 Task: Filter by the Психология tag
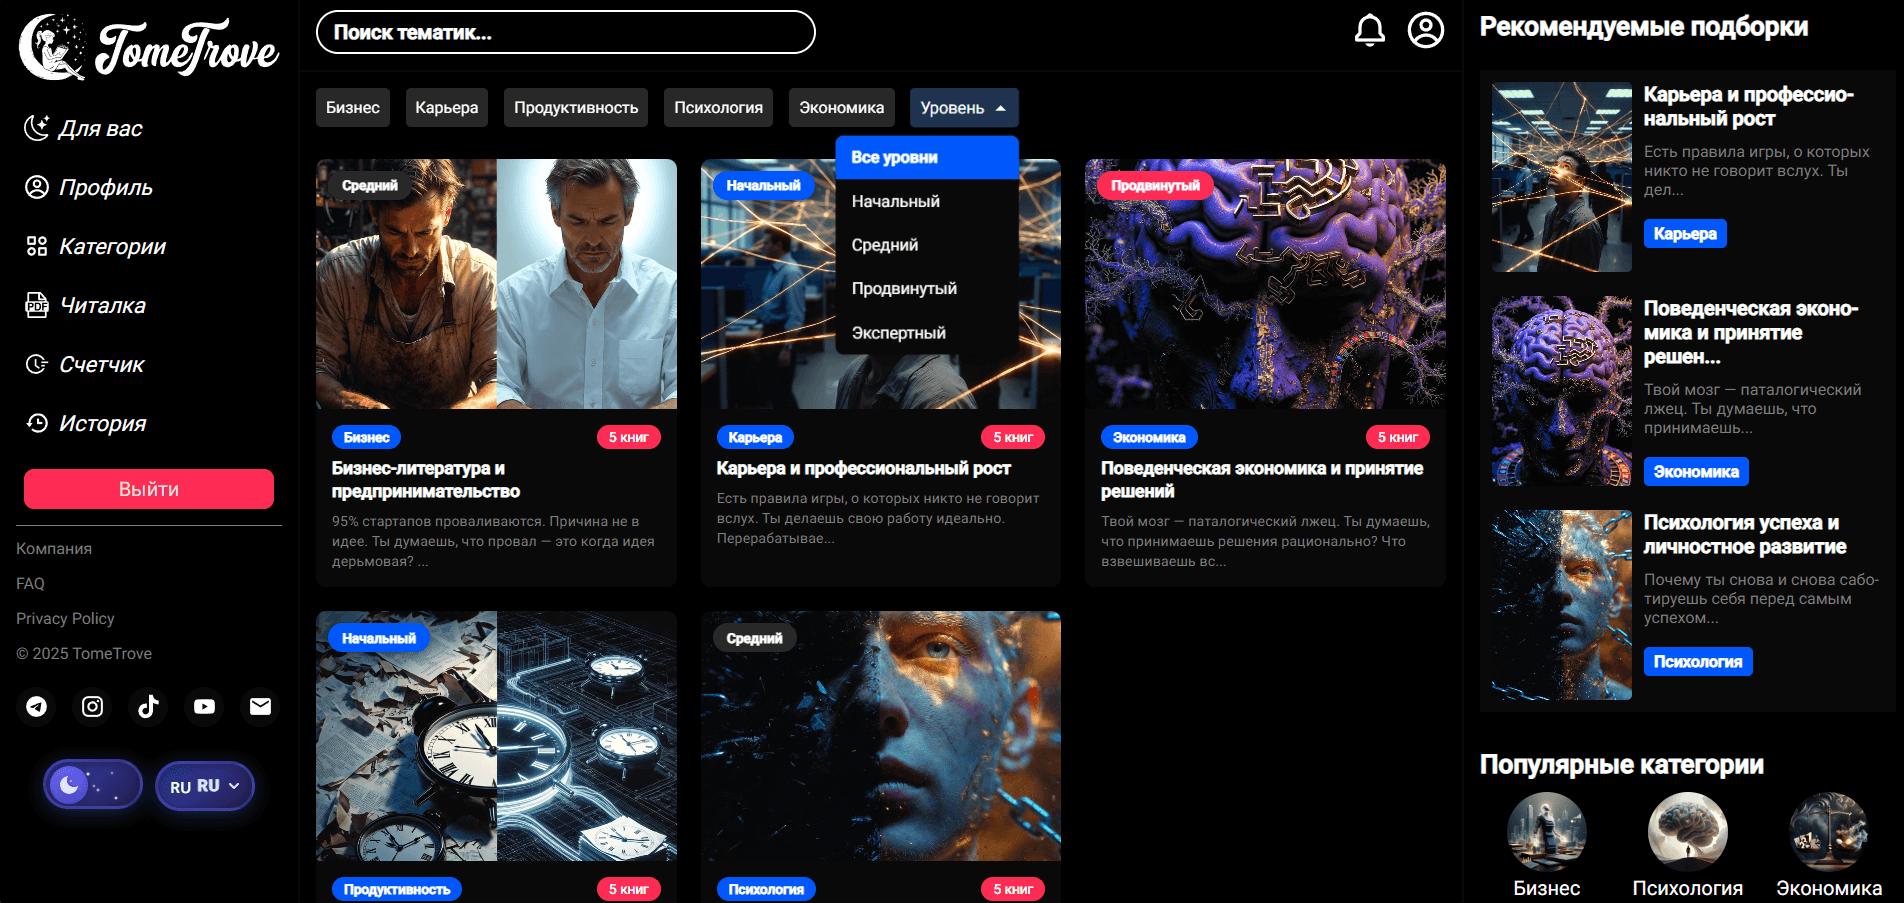click(x=718, y=108)
